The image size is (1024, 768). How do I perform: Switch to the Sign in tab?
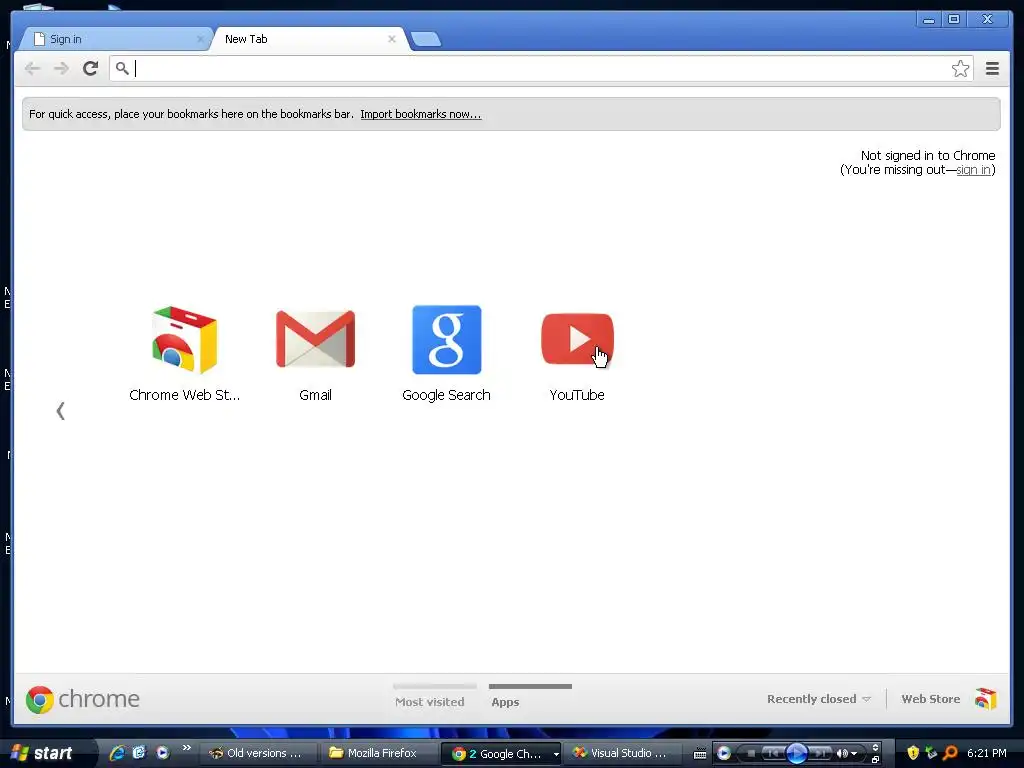pos(114,39)
